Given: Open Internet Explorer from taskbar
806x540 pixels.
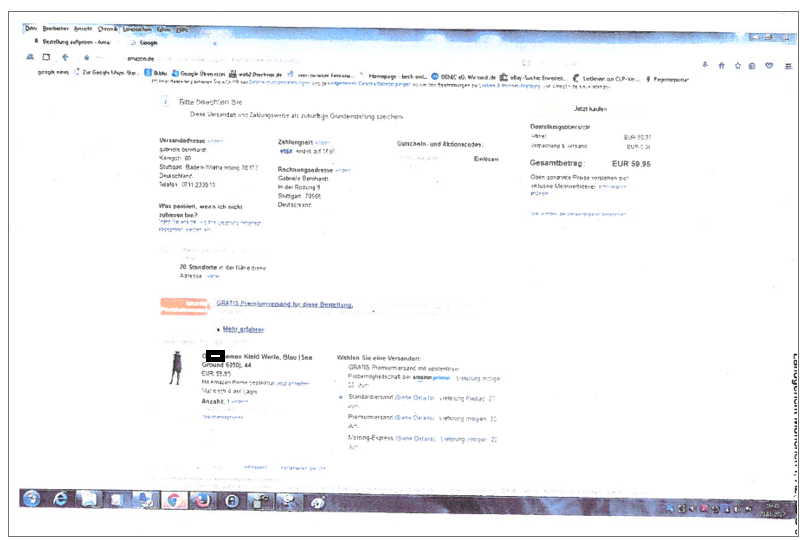Looking at the screenshot, I should click(x=61, y=499).
